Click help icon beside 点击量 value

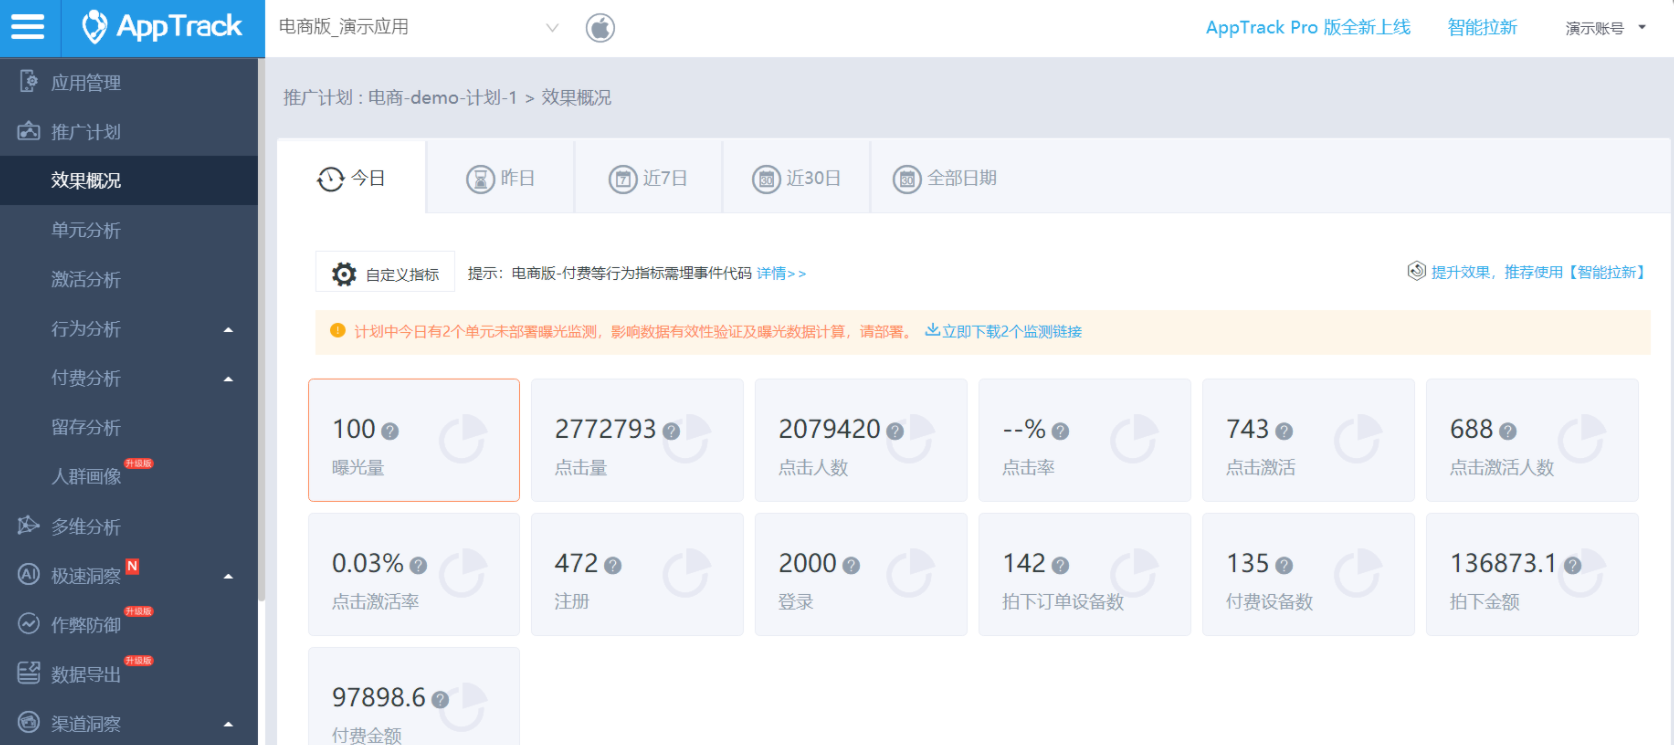tap(671, 431)
